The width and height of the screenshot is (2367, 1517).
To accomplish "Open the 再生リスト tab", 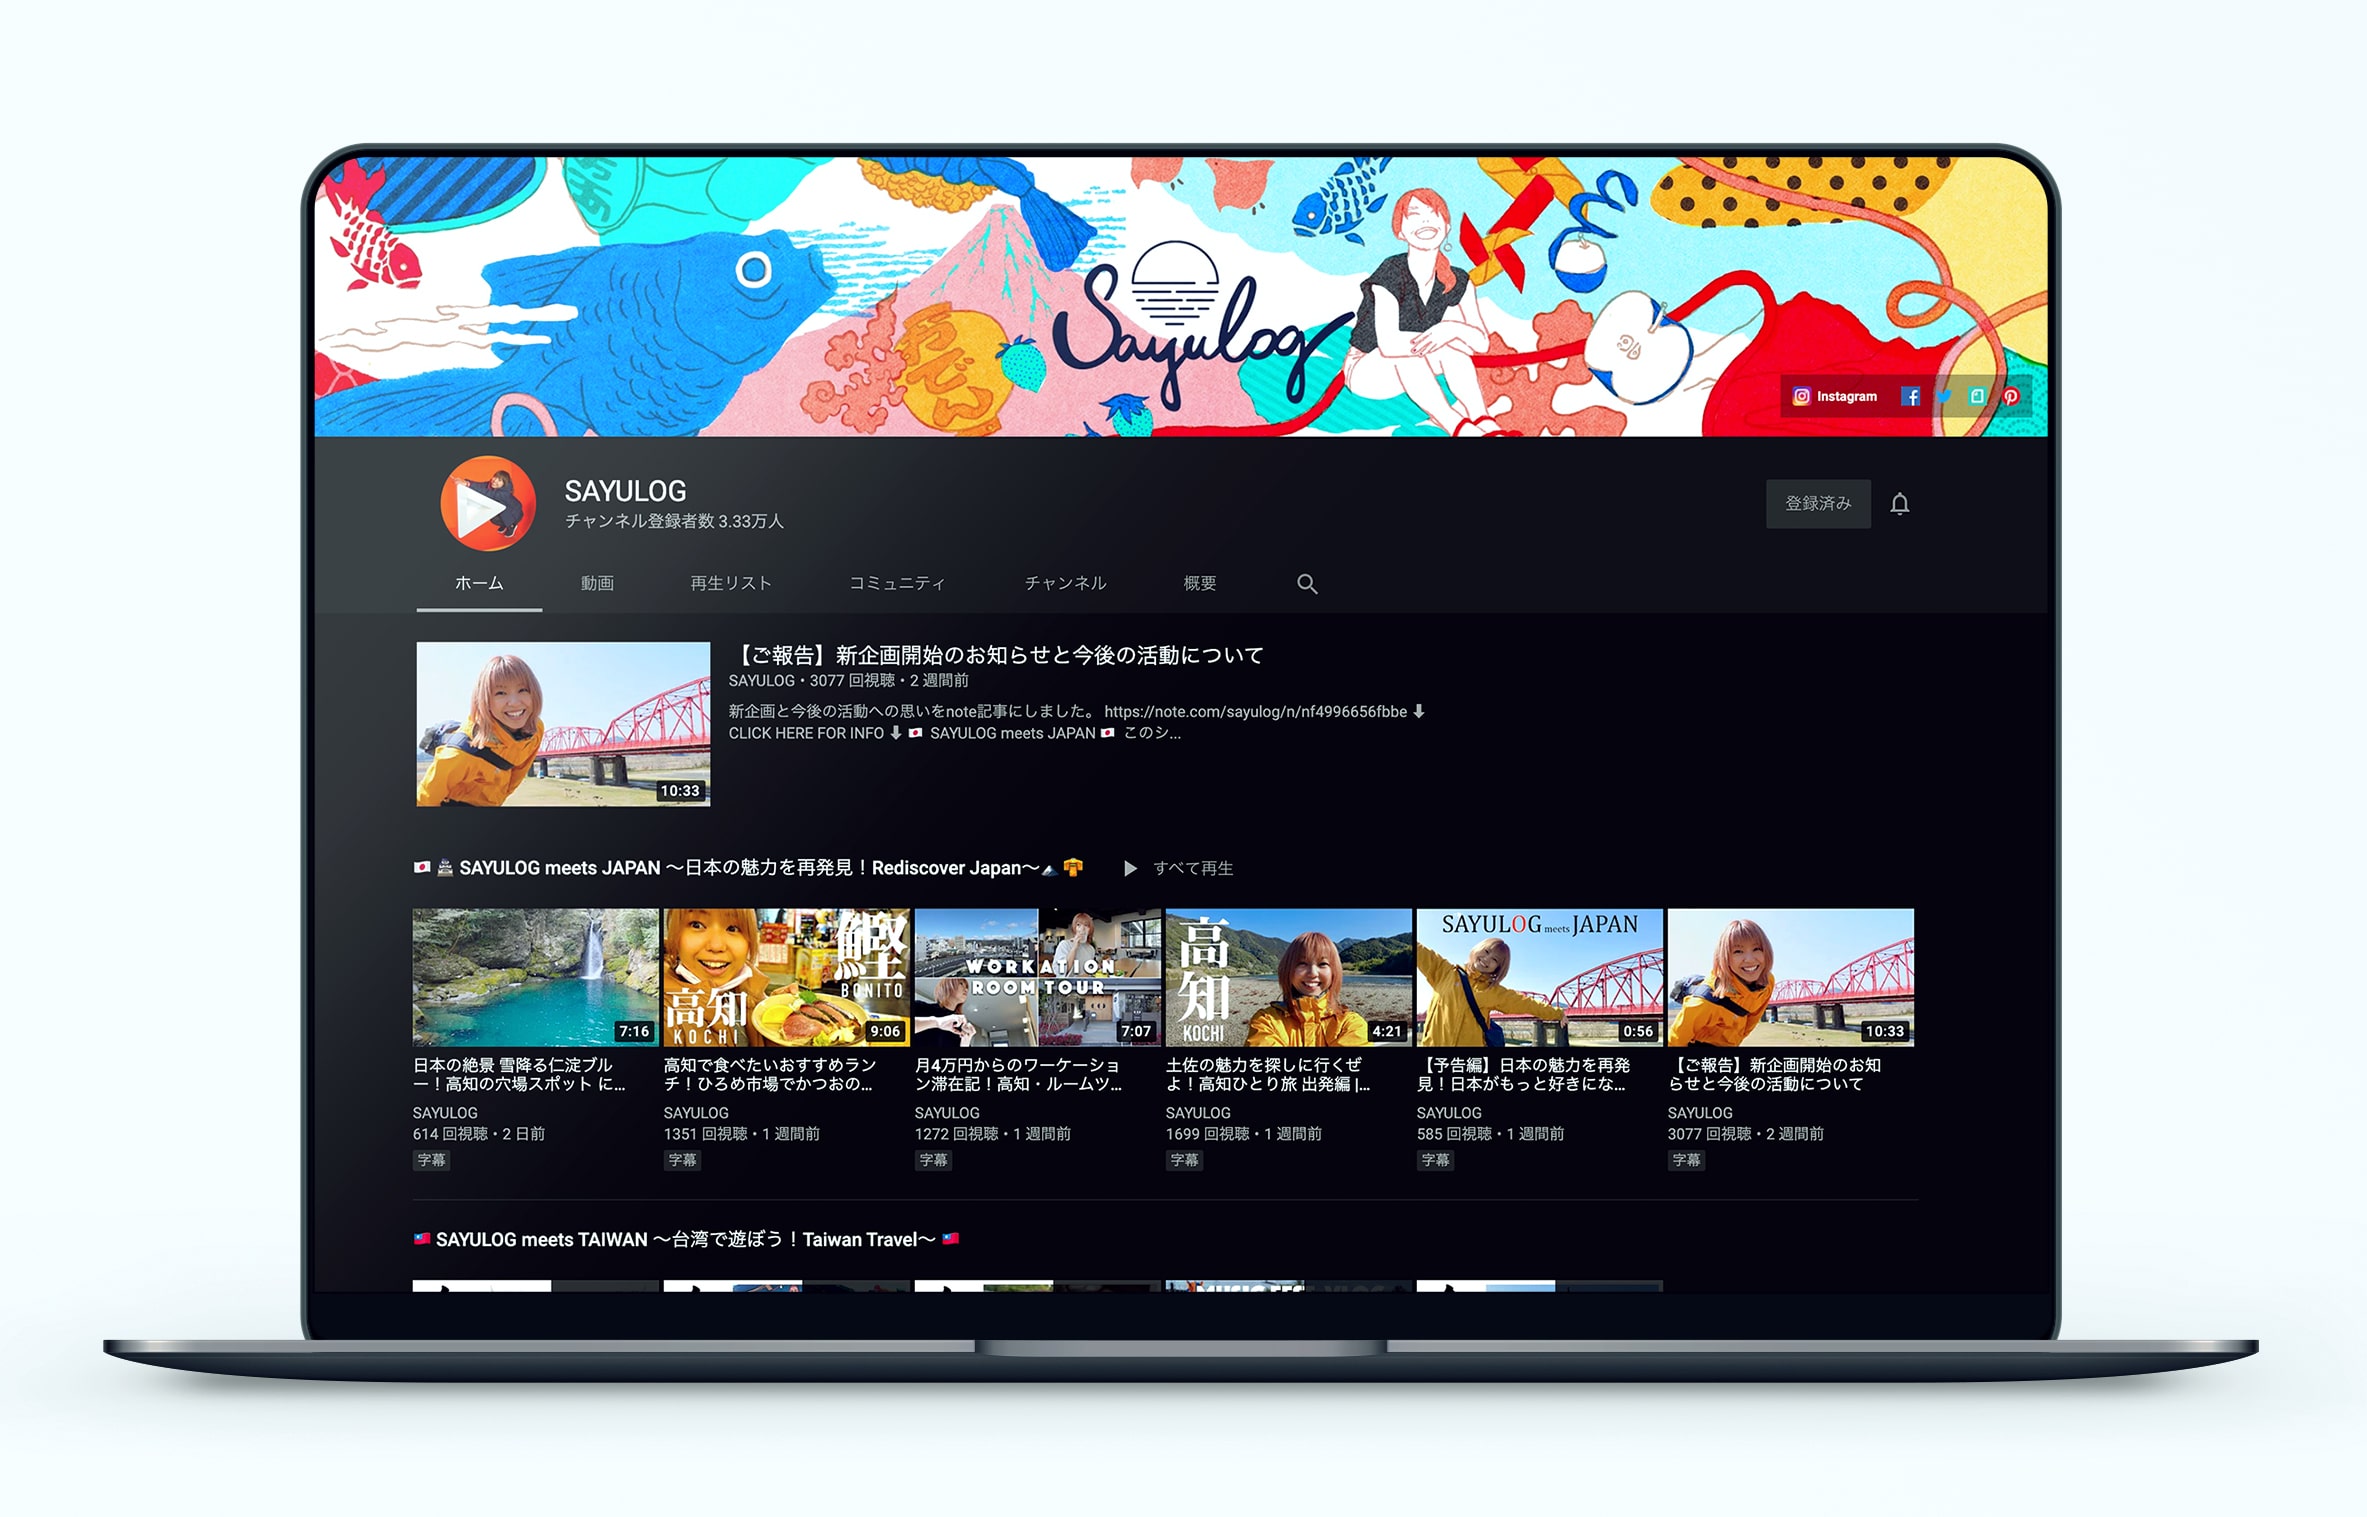I will 731,583.
